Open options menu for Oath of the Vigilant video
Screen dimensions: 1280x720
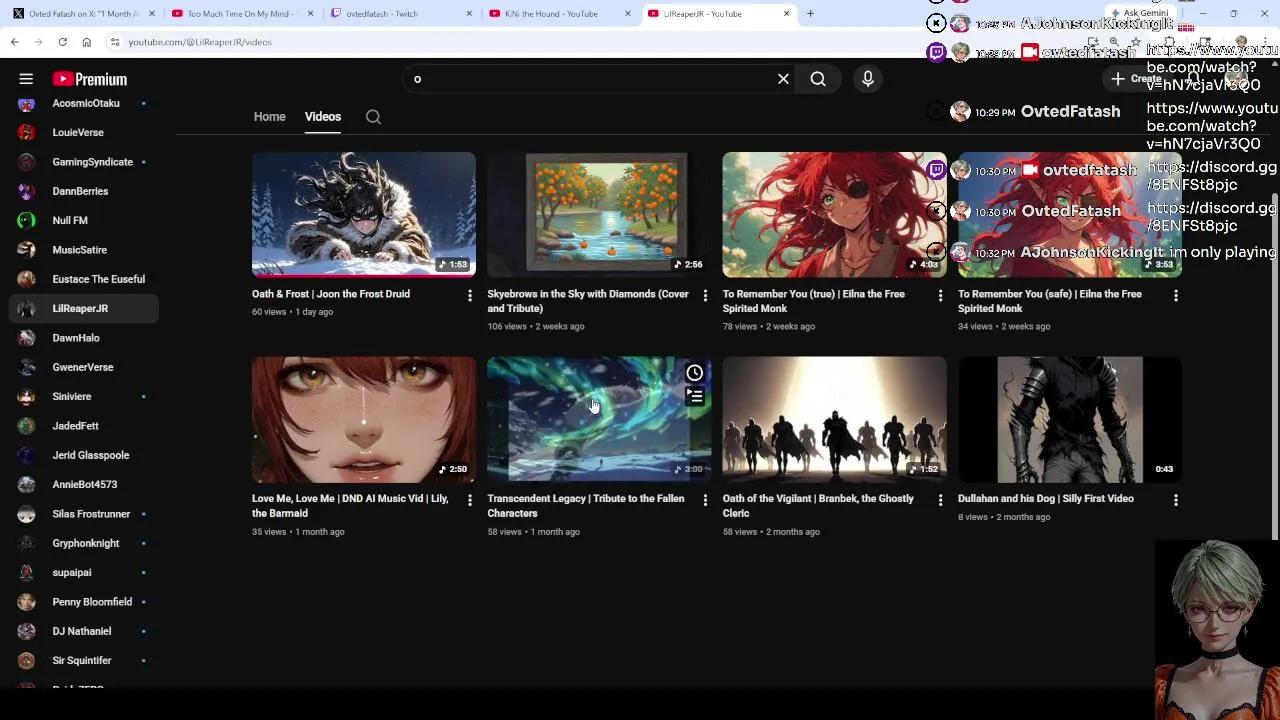point(940,500)
